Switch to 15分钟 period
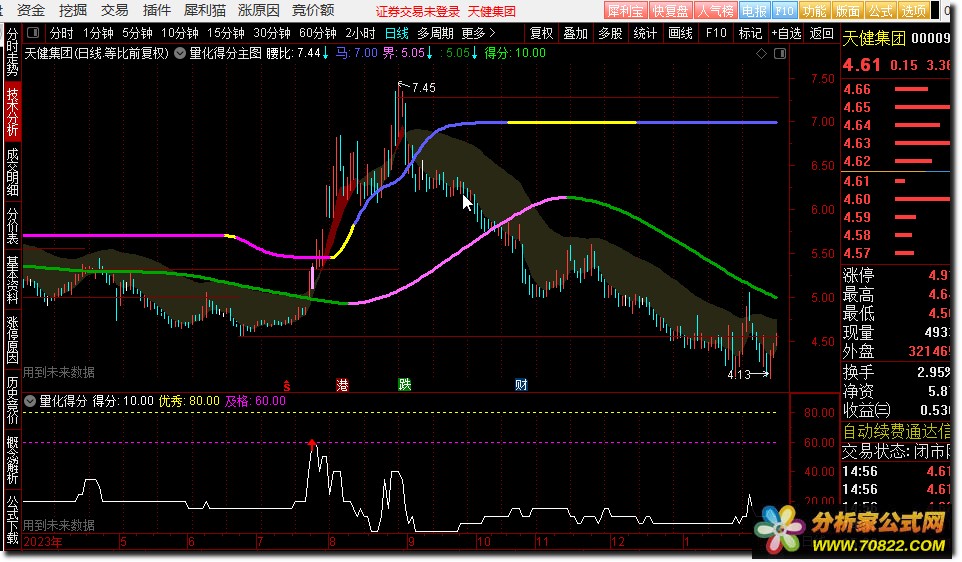Image resolution: width=962 pixels, height=562 pixels. point(225,33)
